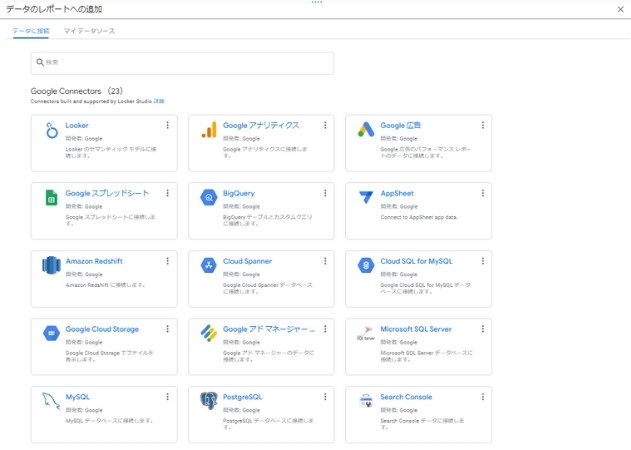Select the Google スプレッドシート connector title
This screenshot has width=631, height=450.
point(107,193)
